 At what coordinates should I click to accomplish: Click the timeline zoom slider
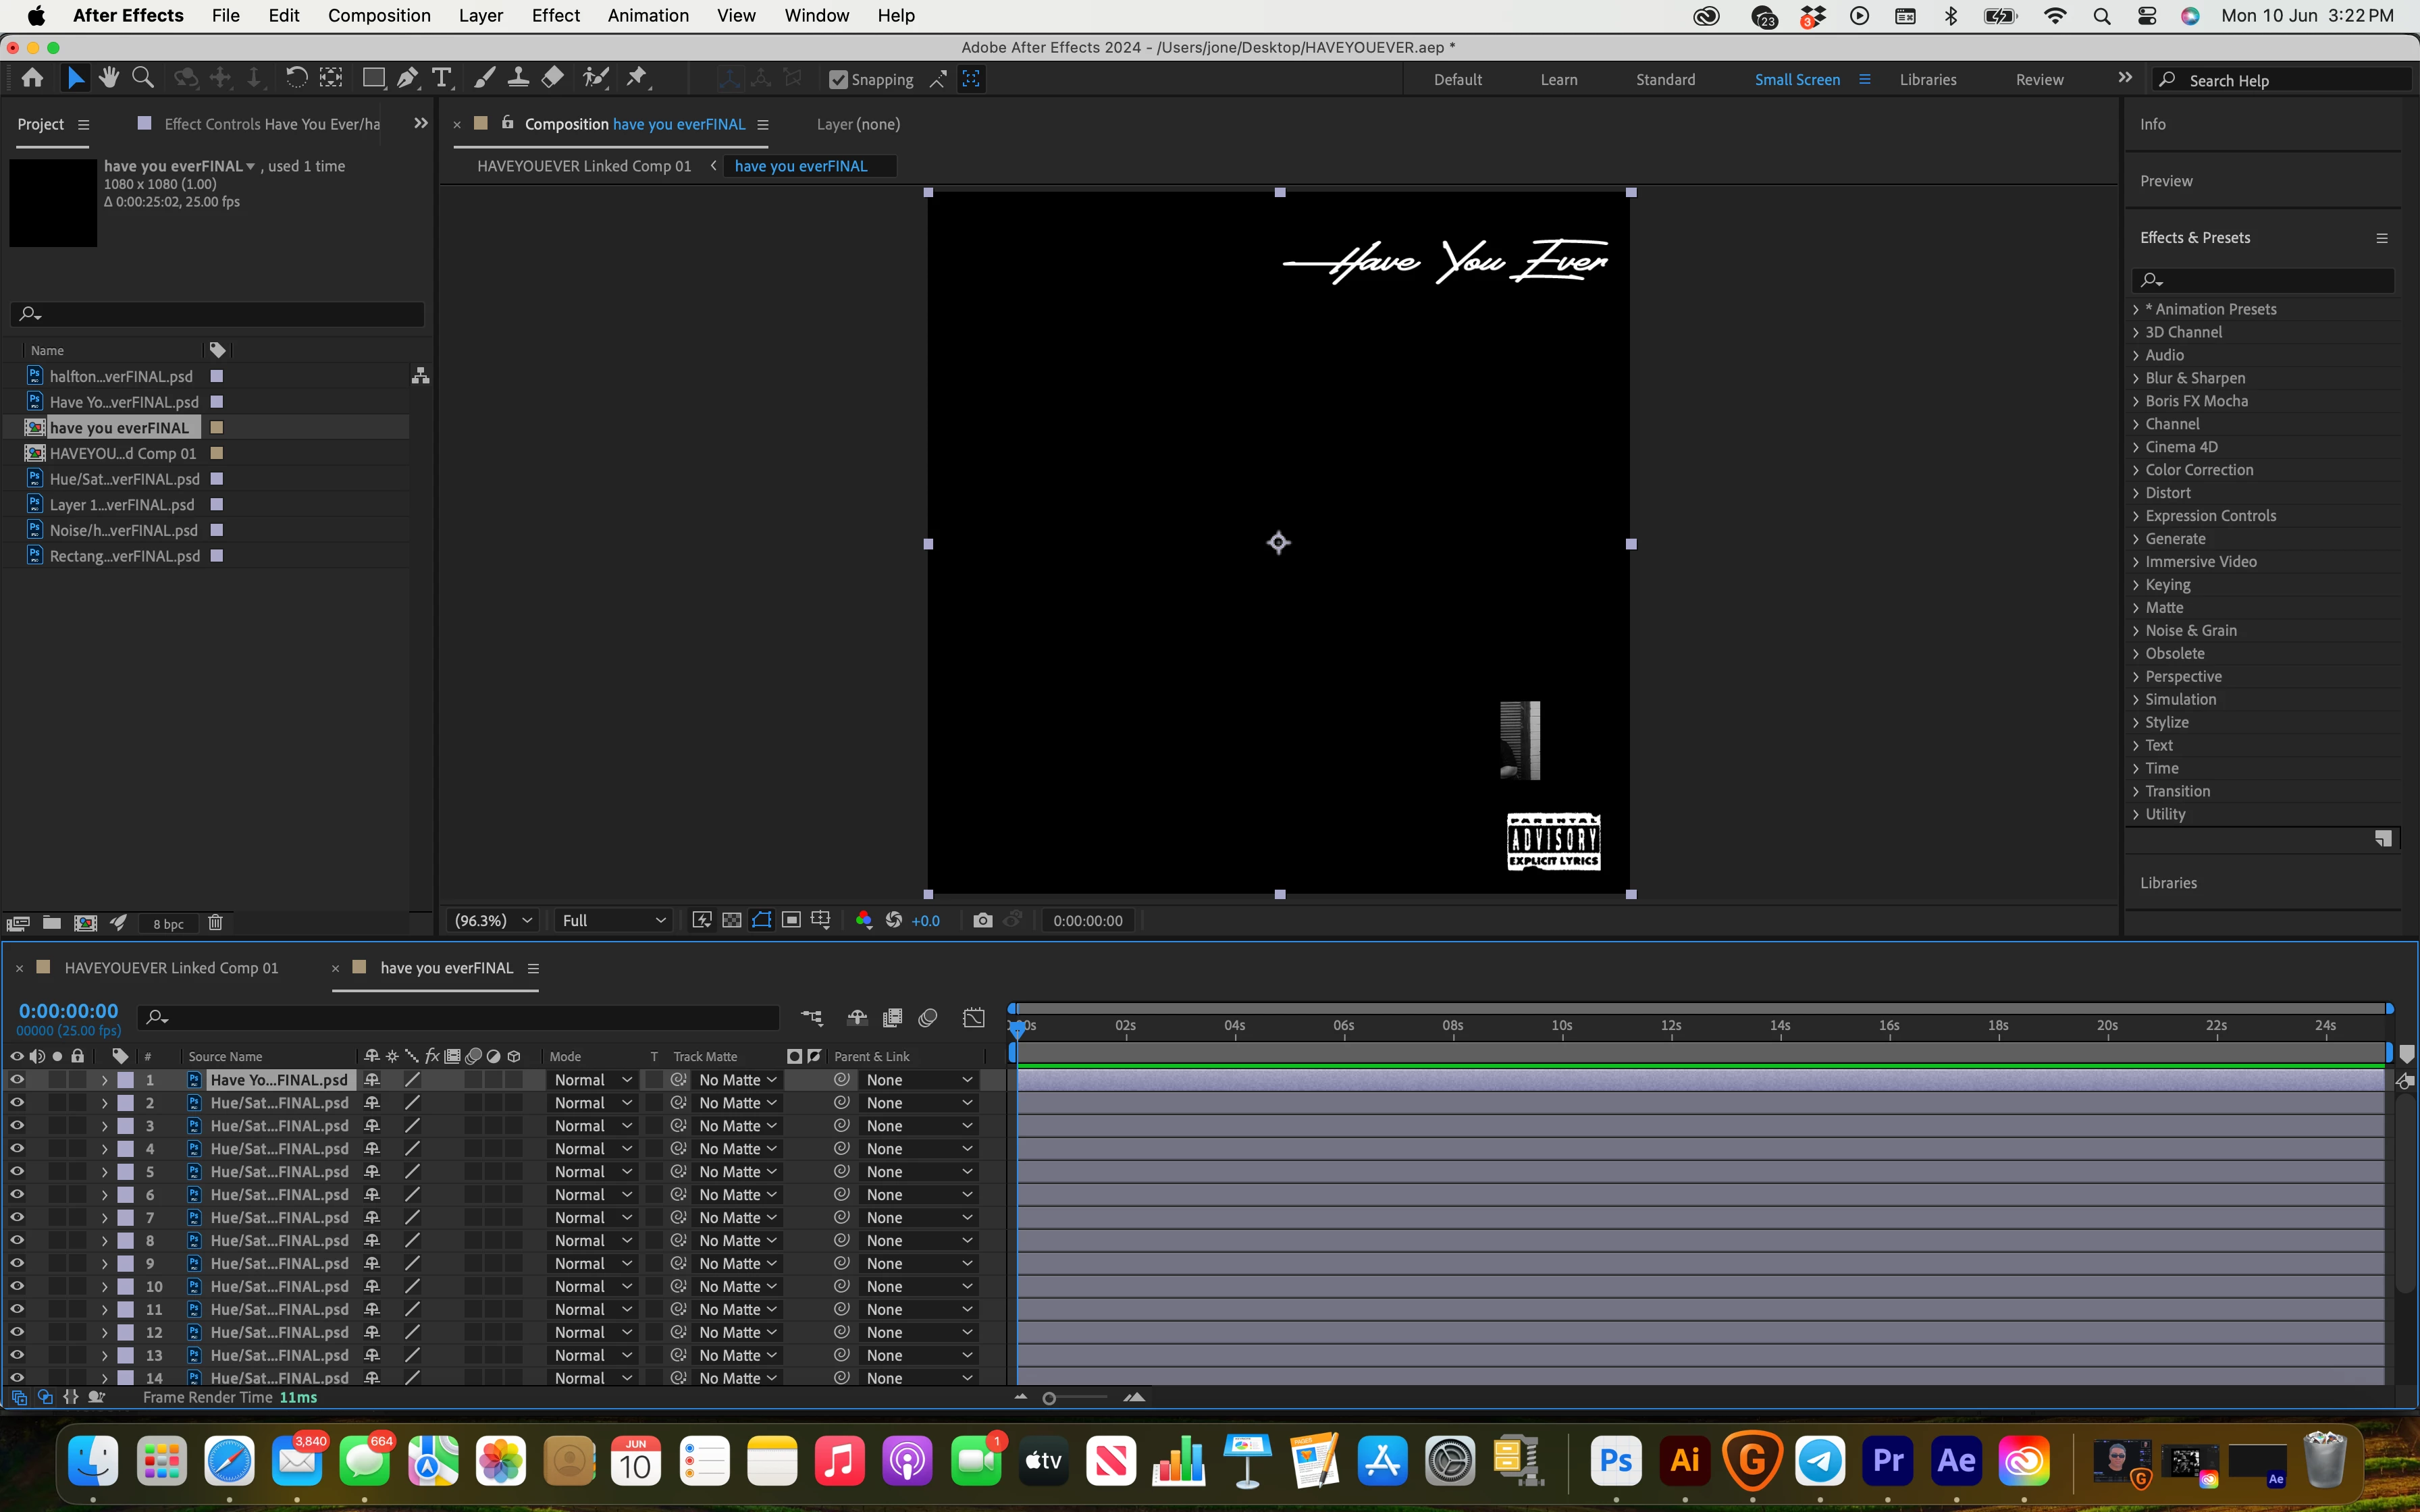click(1049, 1398)
